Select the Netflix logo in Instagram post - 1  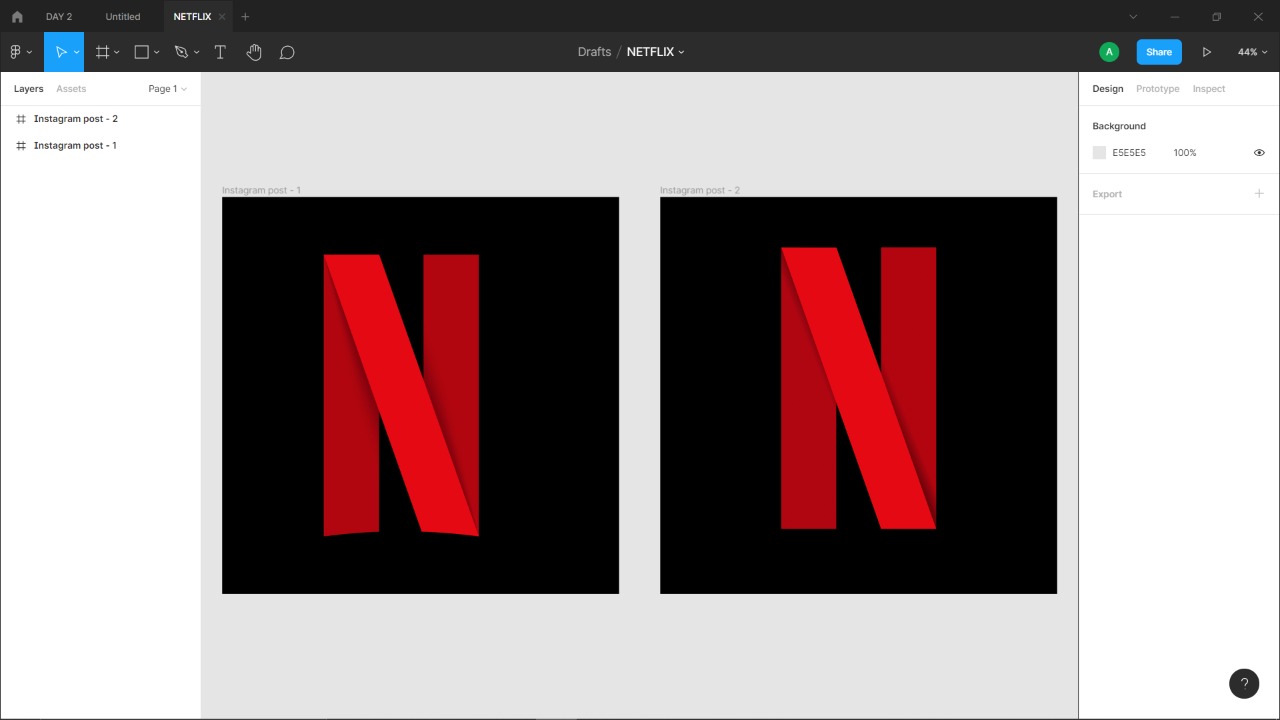point(401,395)
